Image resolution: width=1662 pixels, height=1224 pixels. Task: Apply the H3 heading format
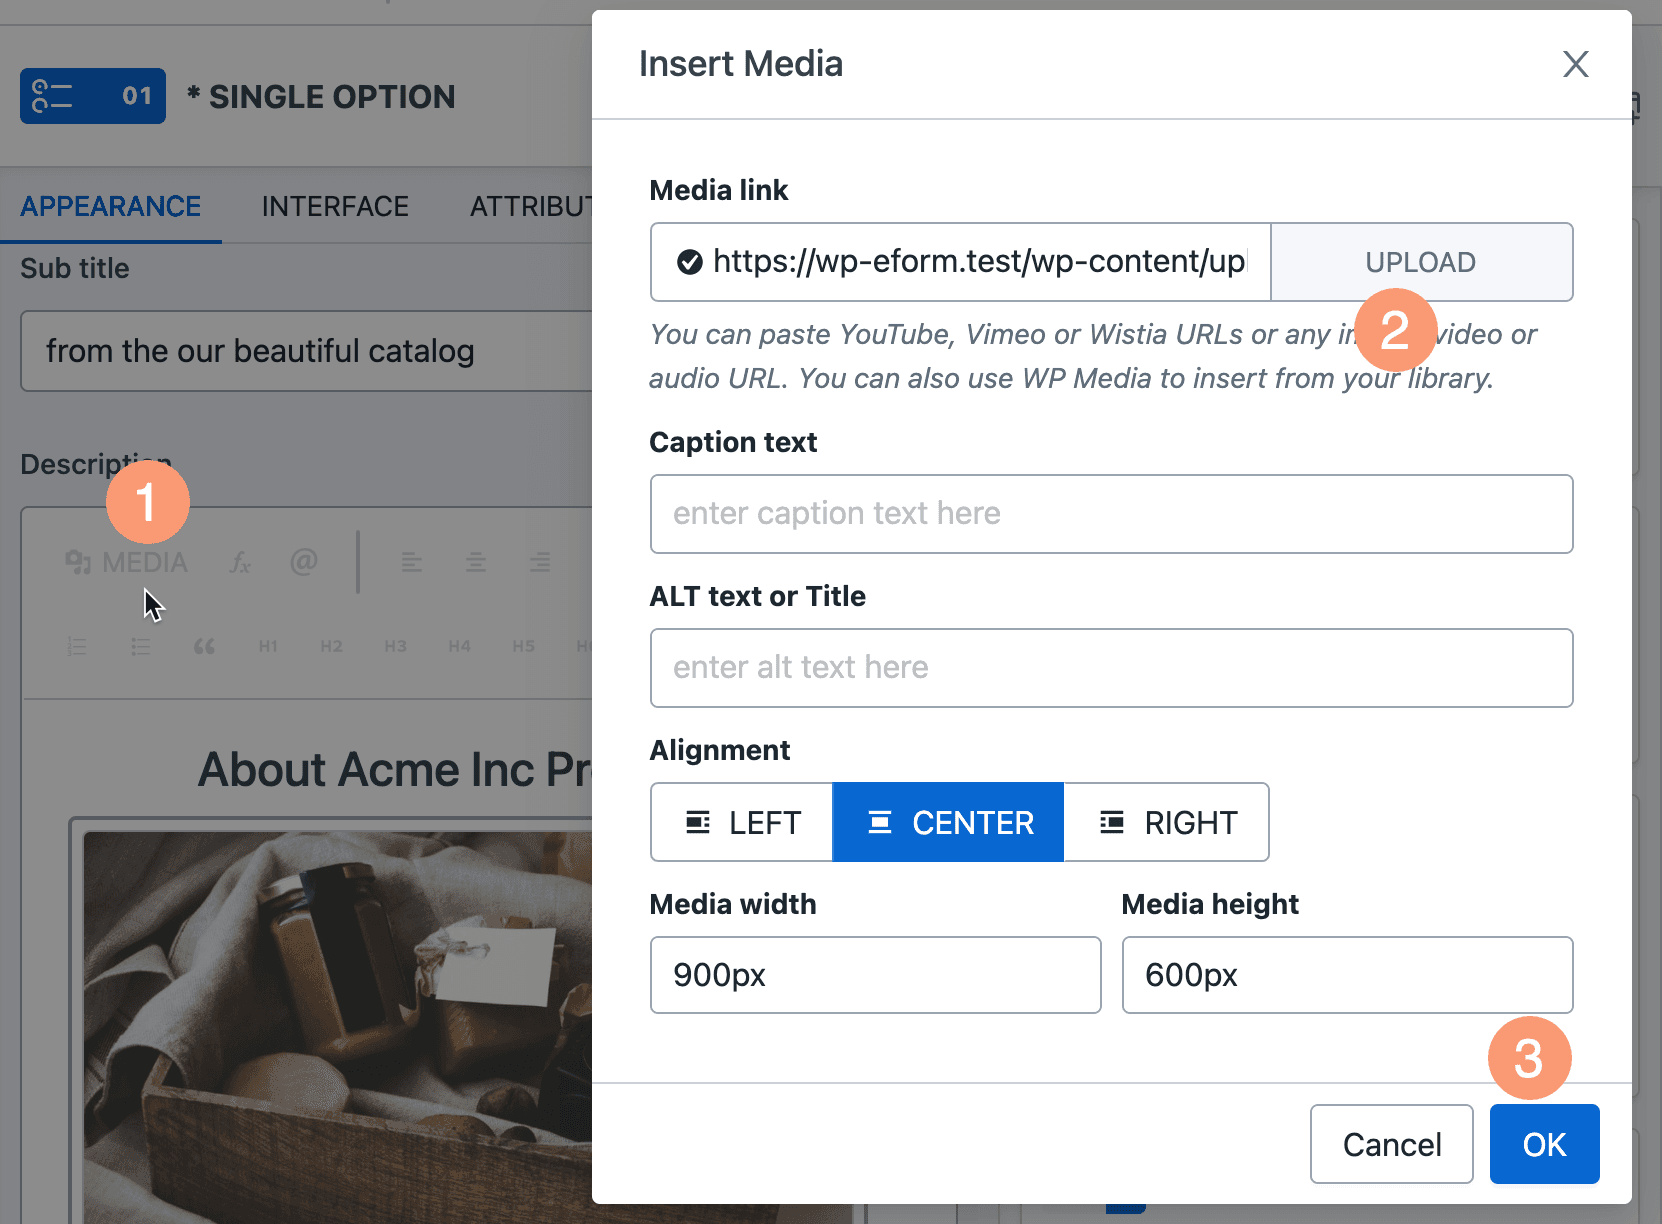396,646
